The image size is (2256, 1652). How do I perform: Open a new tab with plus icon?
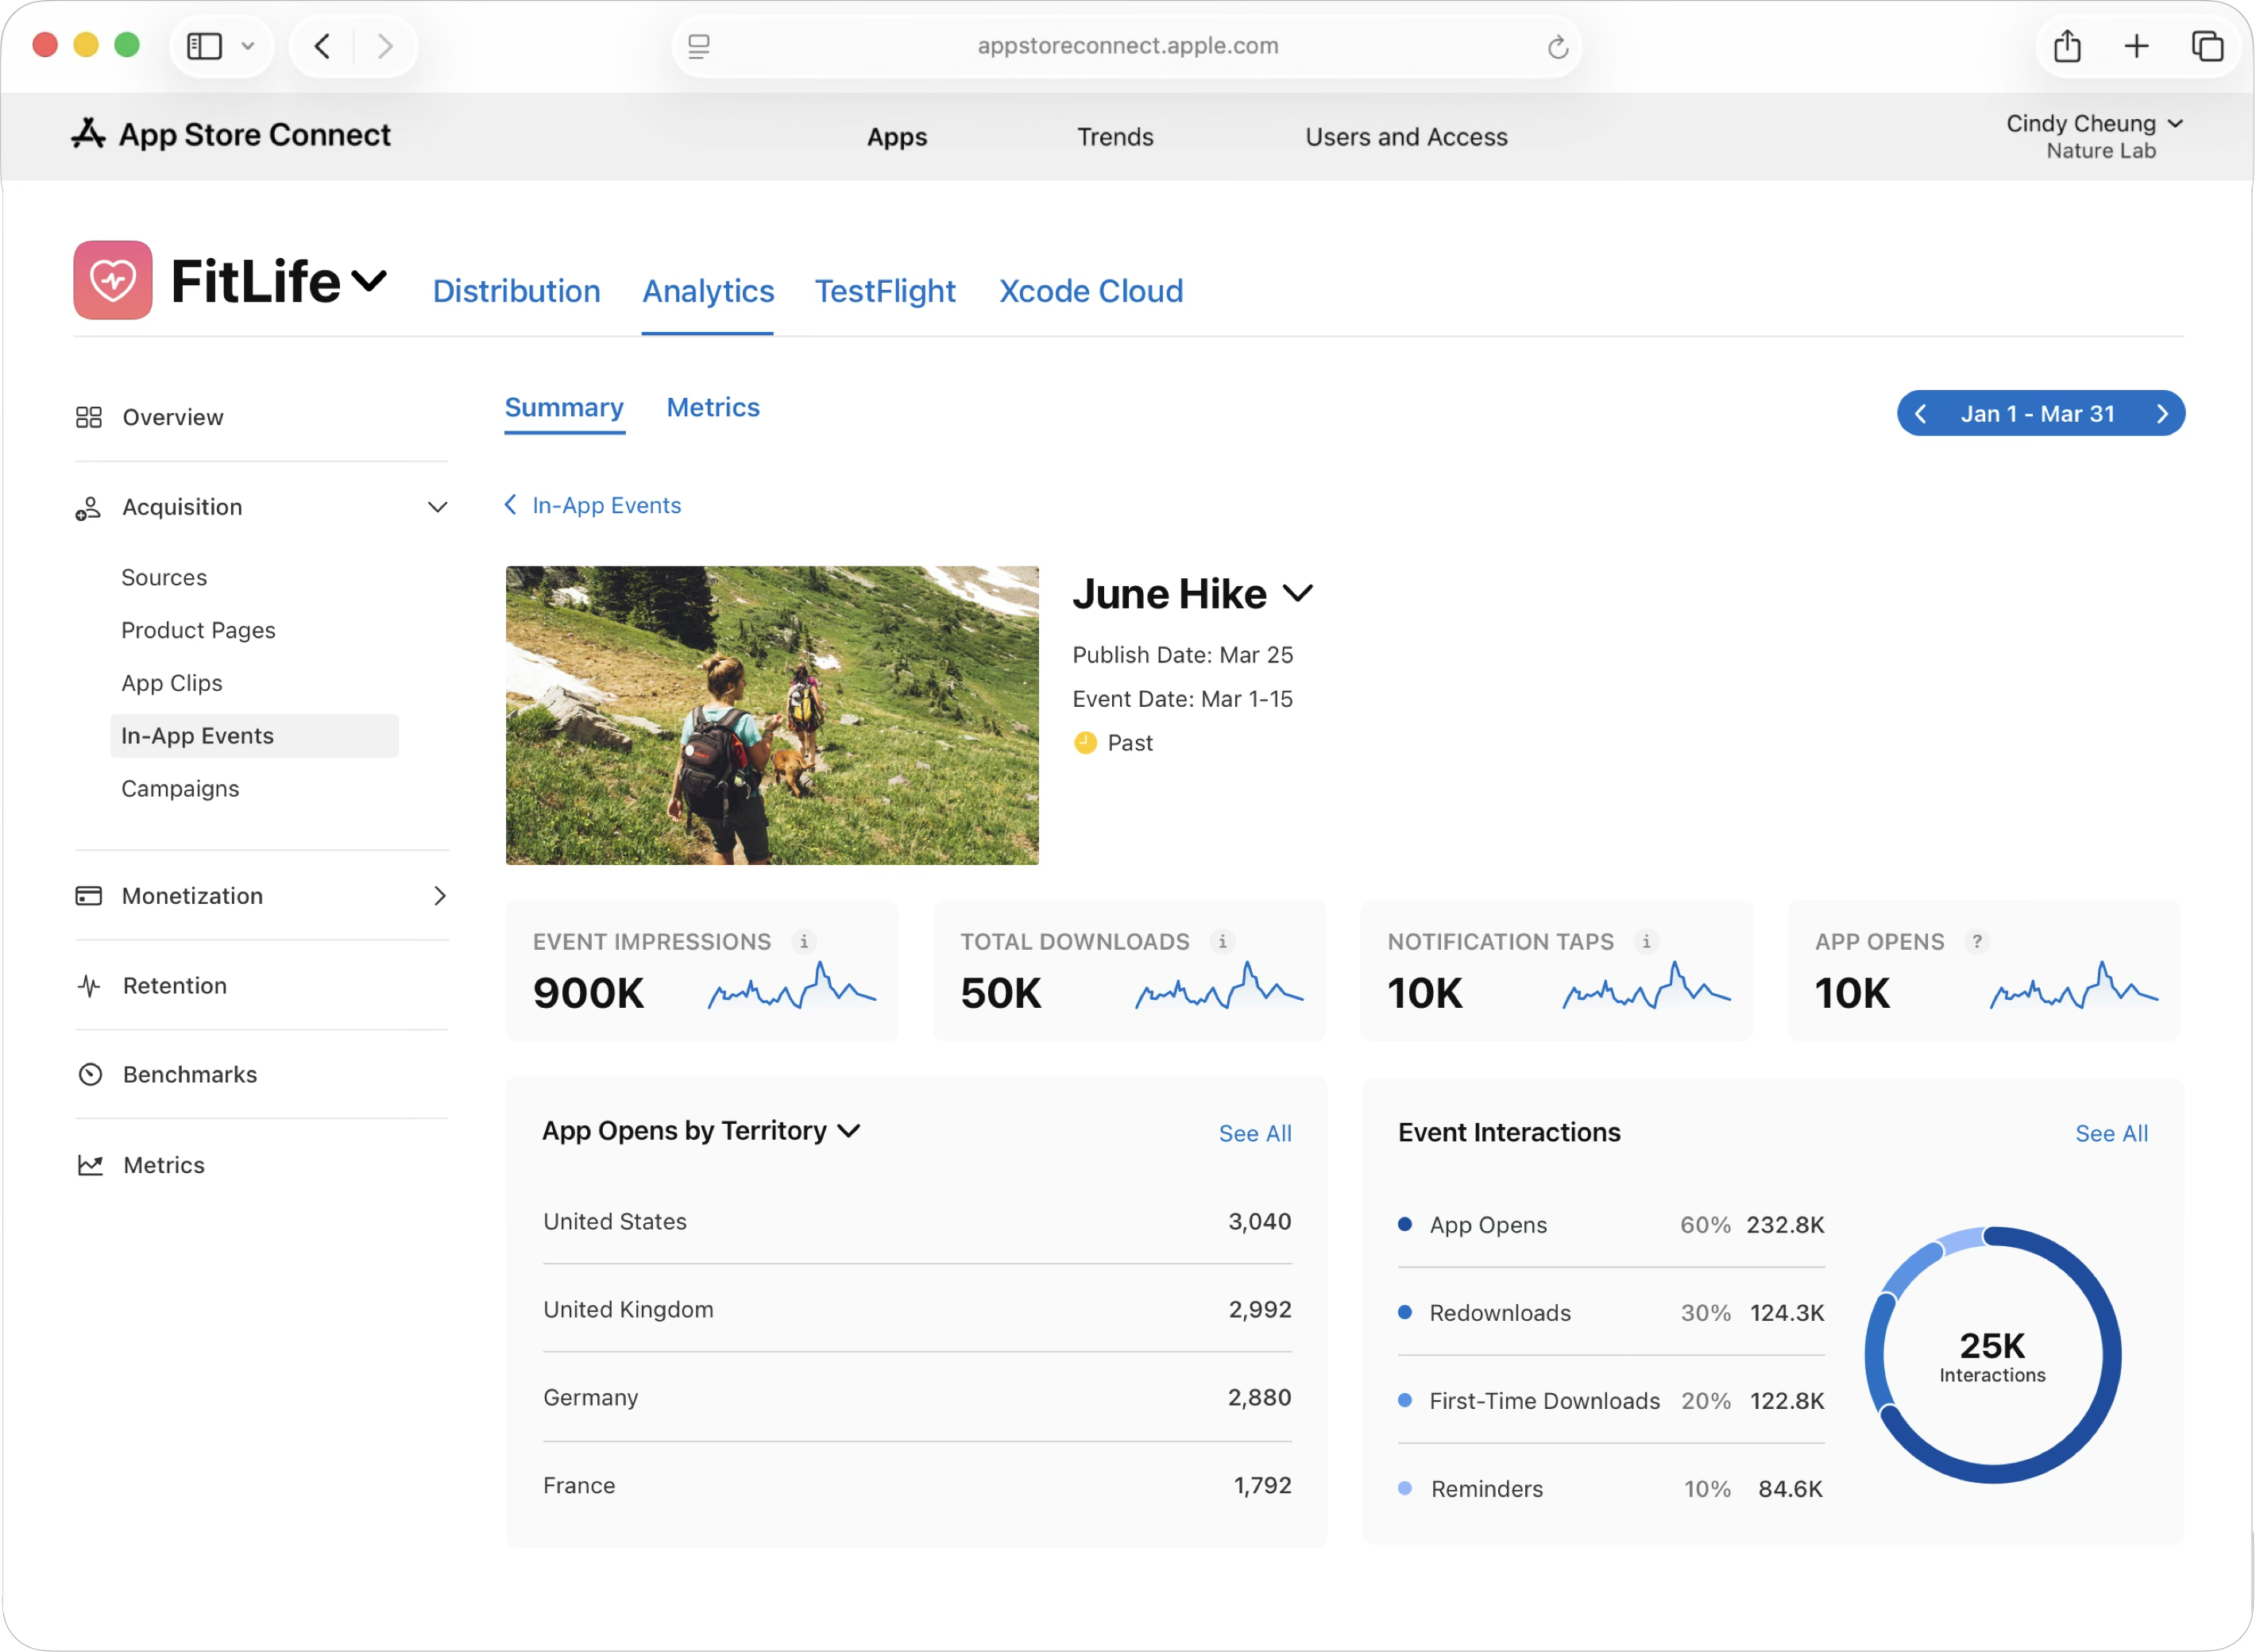(x=2136, y=46)
